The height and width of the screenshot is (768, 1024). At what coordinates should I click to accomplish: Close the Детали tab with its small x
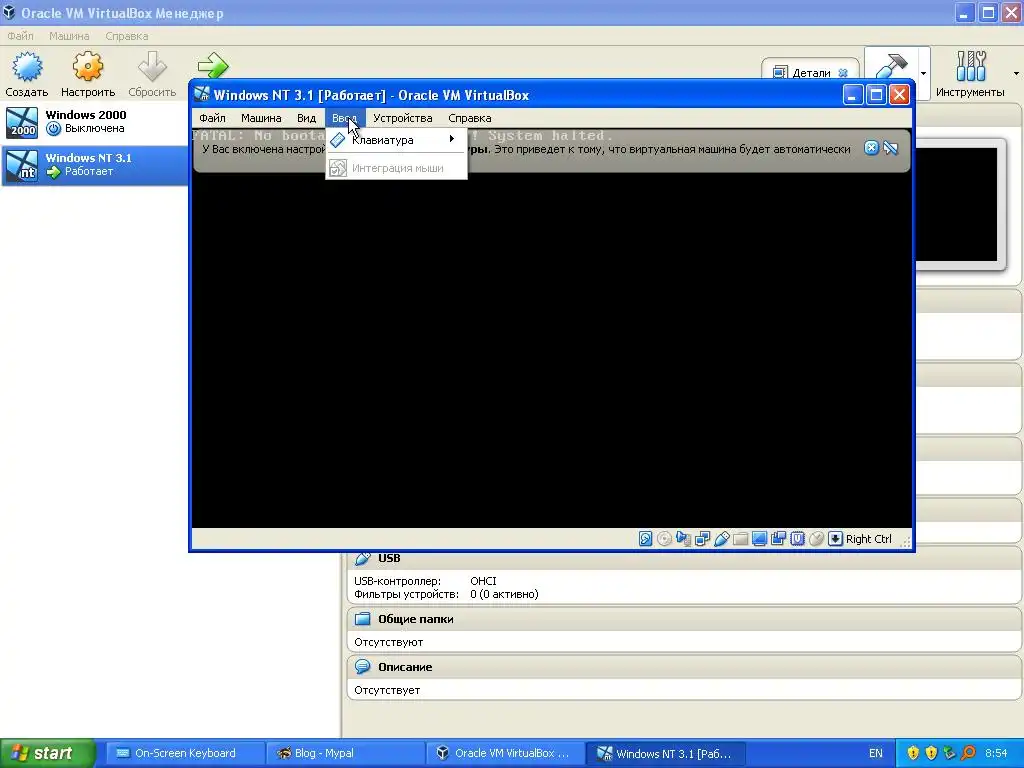point(843,73)
